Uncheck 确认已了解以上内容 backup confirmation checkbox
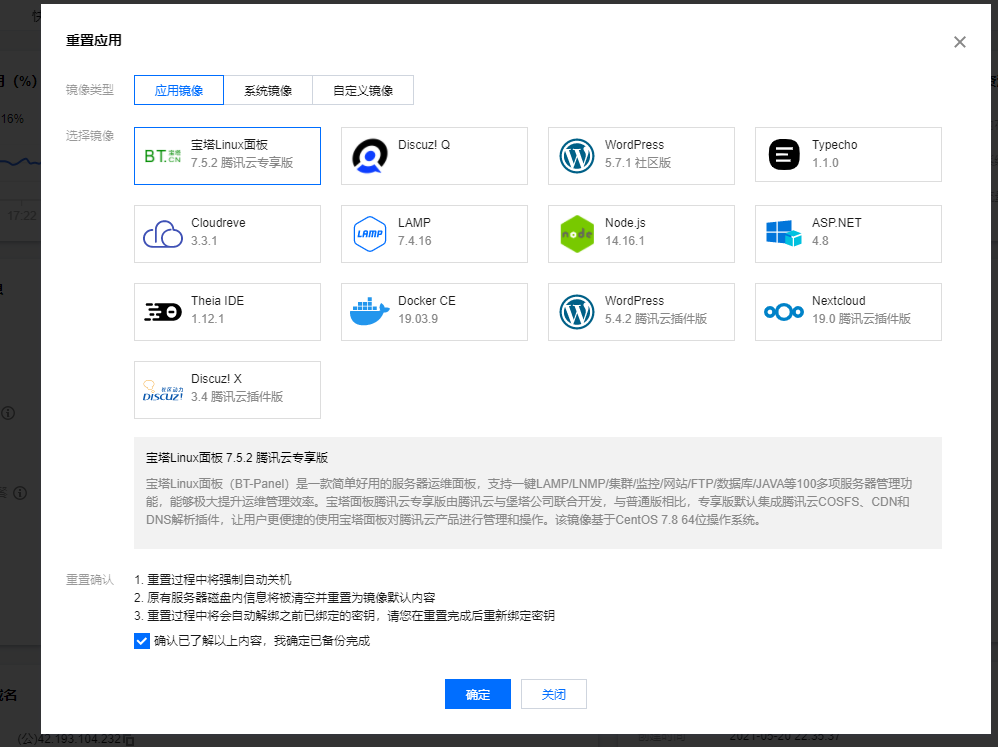Image resolution: width=998 pixels, height=747 pixels. tap(142, 641)
